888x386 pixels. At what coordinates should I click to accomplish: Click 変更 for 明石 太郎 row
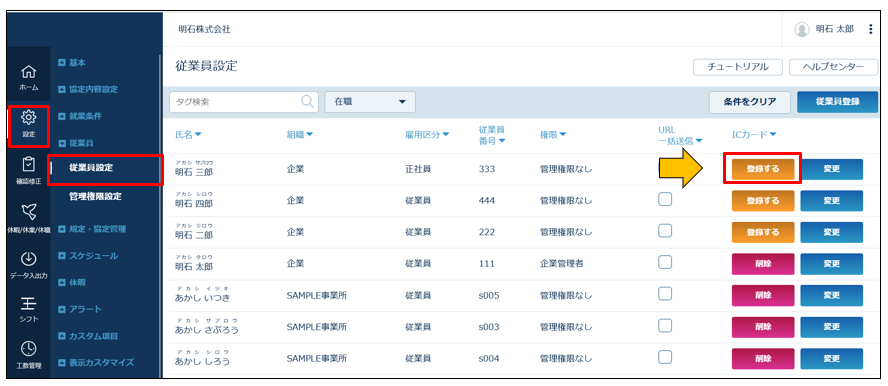click(x=831, y=264)
